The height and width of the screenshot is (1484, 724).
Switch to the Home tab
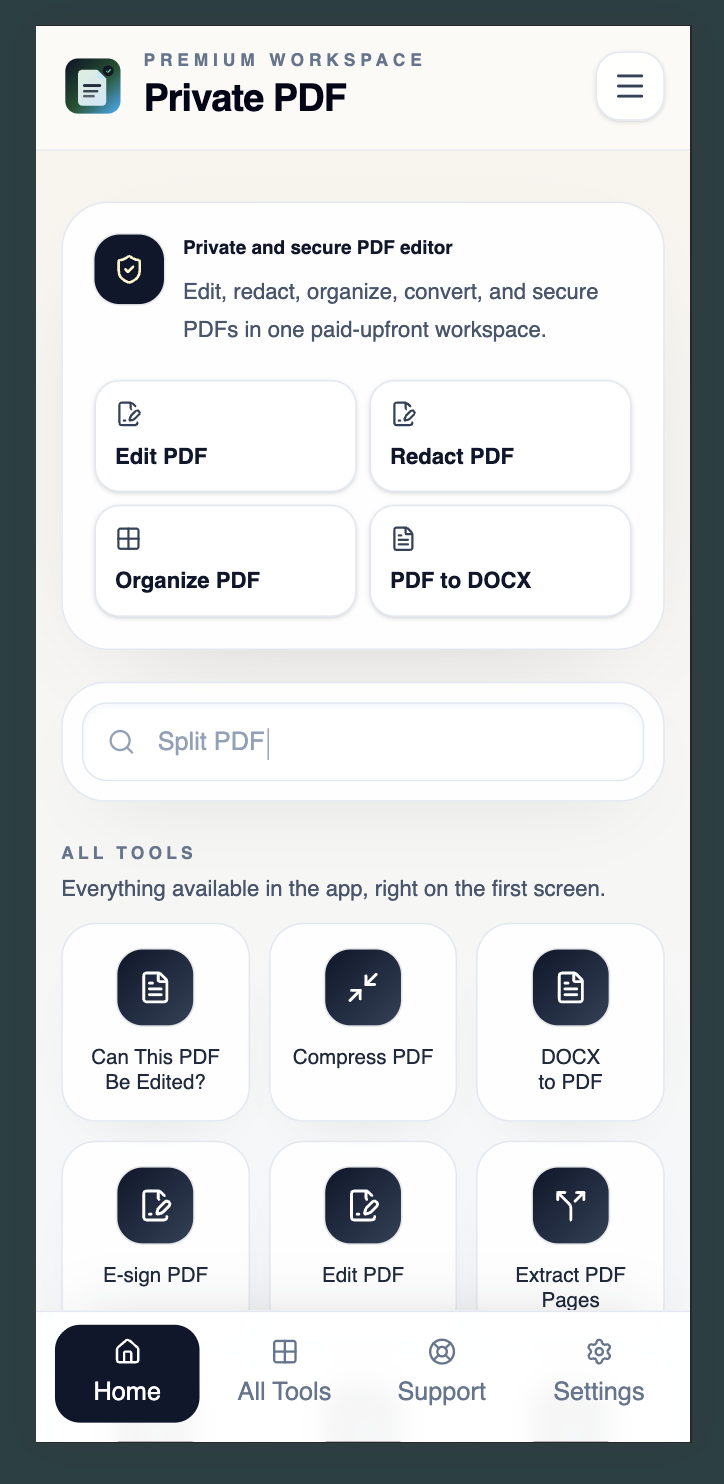pos(127,1373)
